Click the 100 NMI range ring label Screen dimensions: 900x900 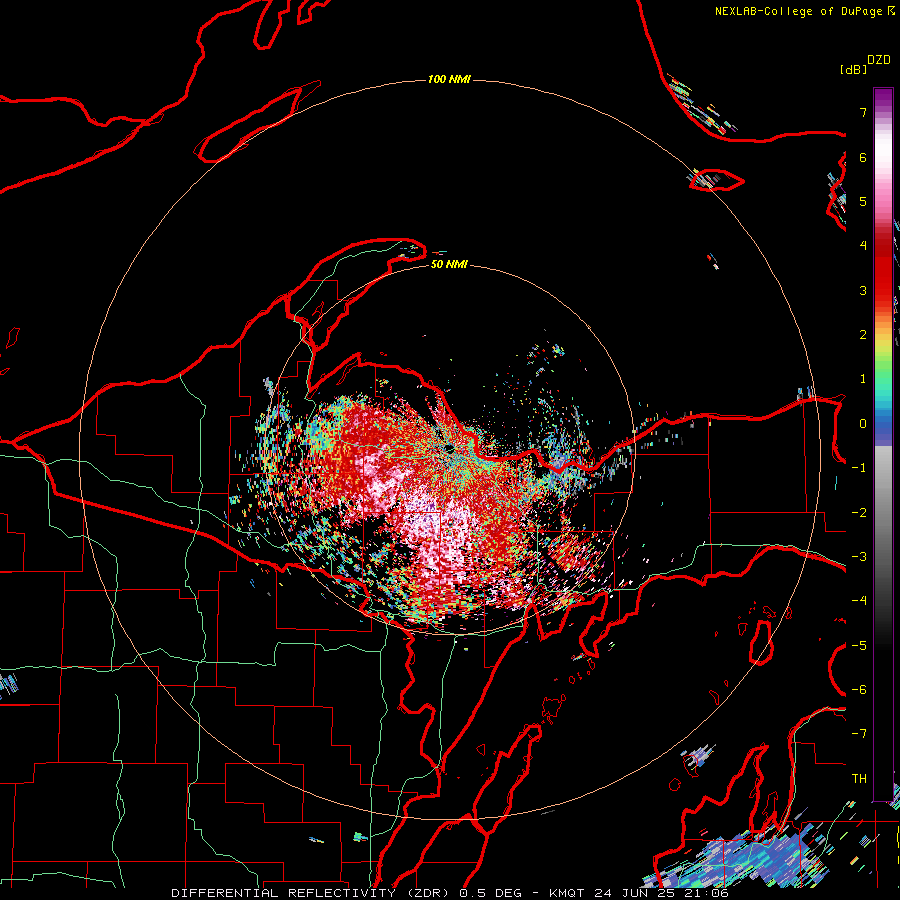(449, 79)
